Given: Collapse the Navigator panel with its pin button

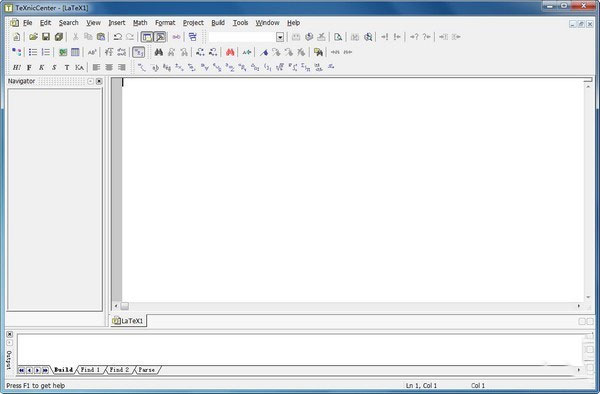Looking at the screenshot, I should 90,81.
